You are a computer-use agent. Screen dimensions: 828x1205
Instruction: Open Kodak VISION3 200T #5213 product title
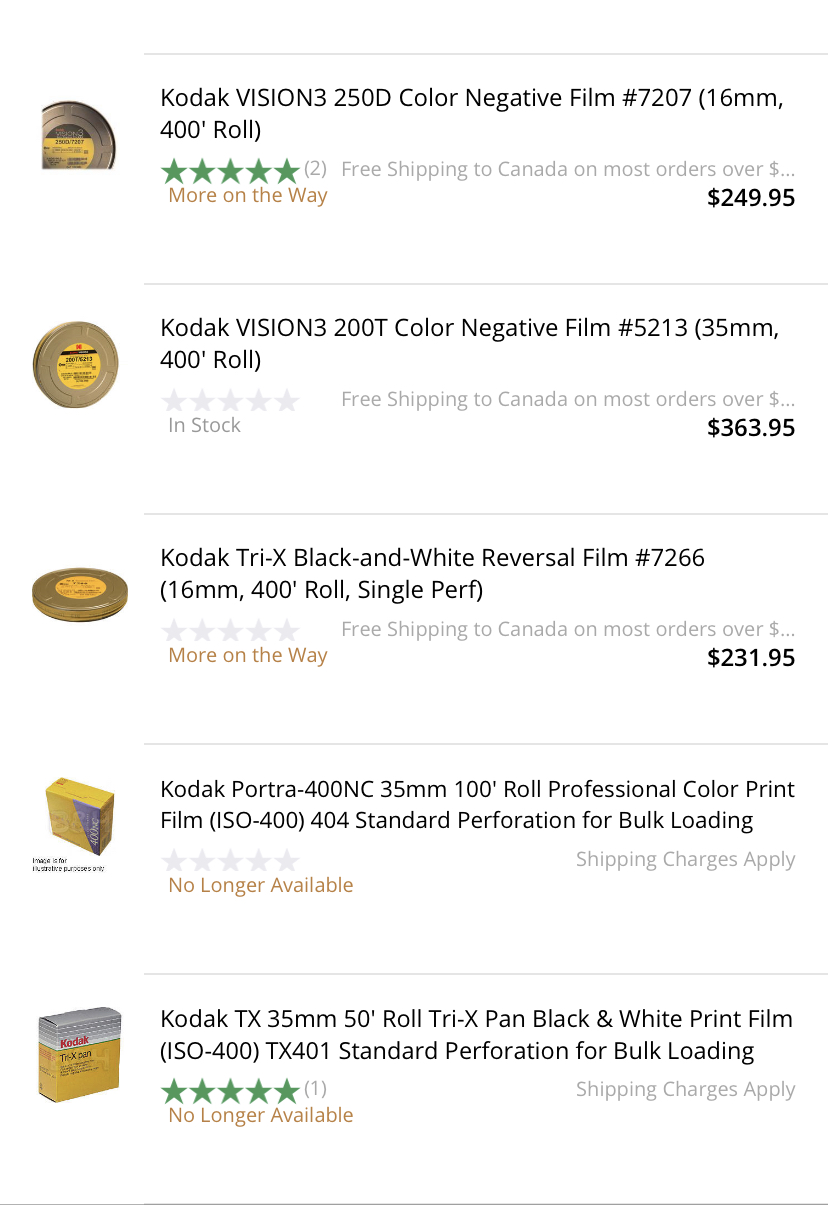tap(469, 344)
